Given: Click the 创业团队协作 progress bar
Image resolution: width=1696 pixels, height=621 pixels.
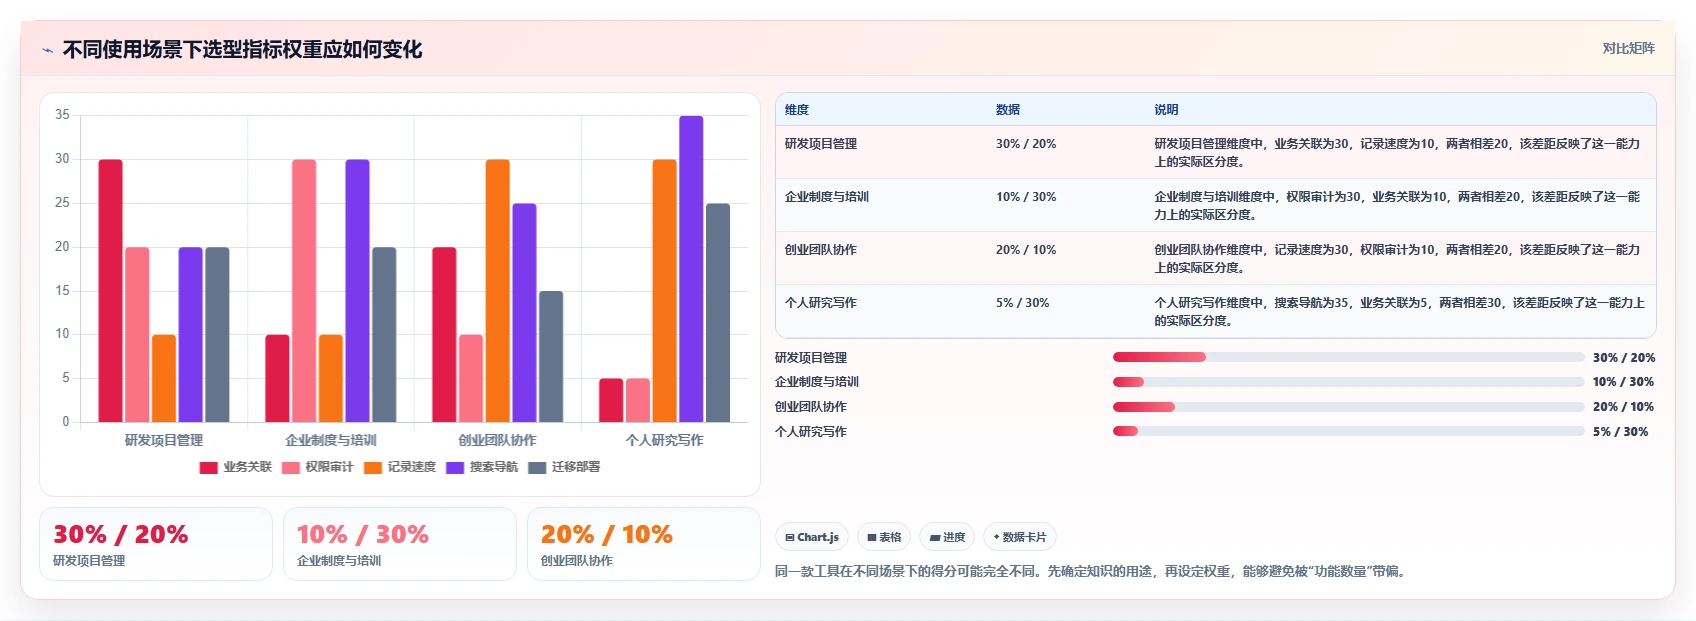Looking at the screenshot, I should tap(1349, 407).
